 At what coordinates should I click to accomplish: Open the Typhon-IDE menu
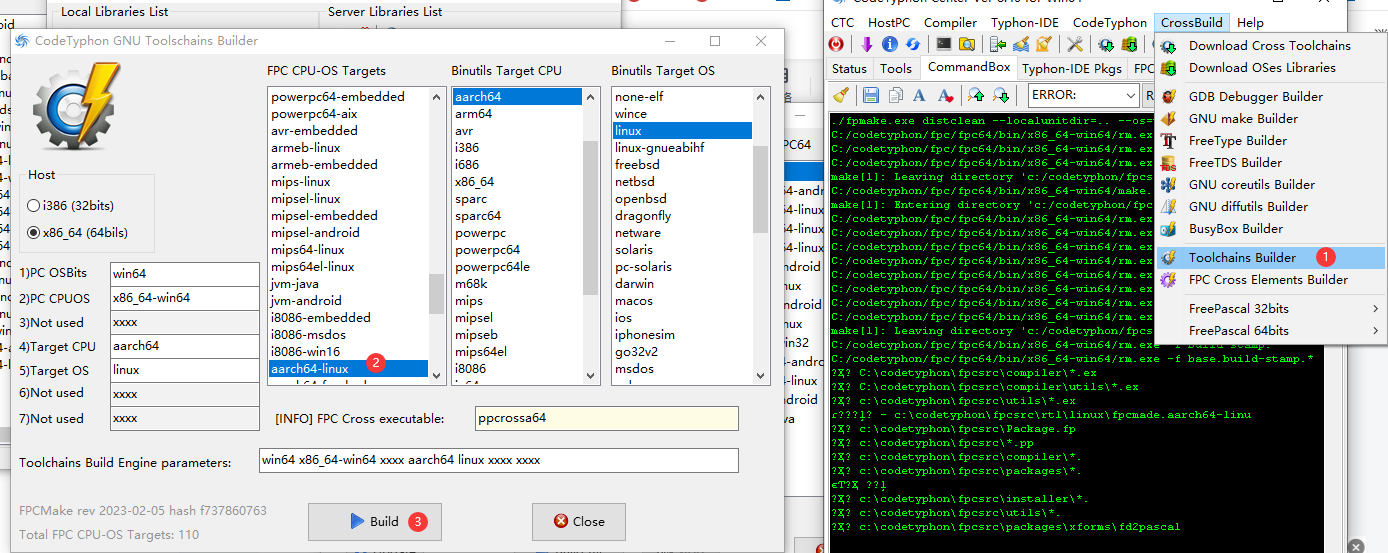pyautogui.click(x=1025, y=22)
